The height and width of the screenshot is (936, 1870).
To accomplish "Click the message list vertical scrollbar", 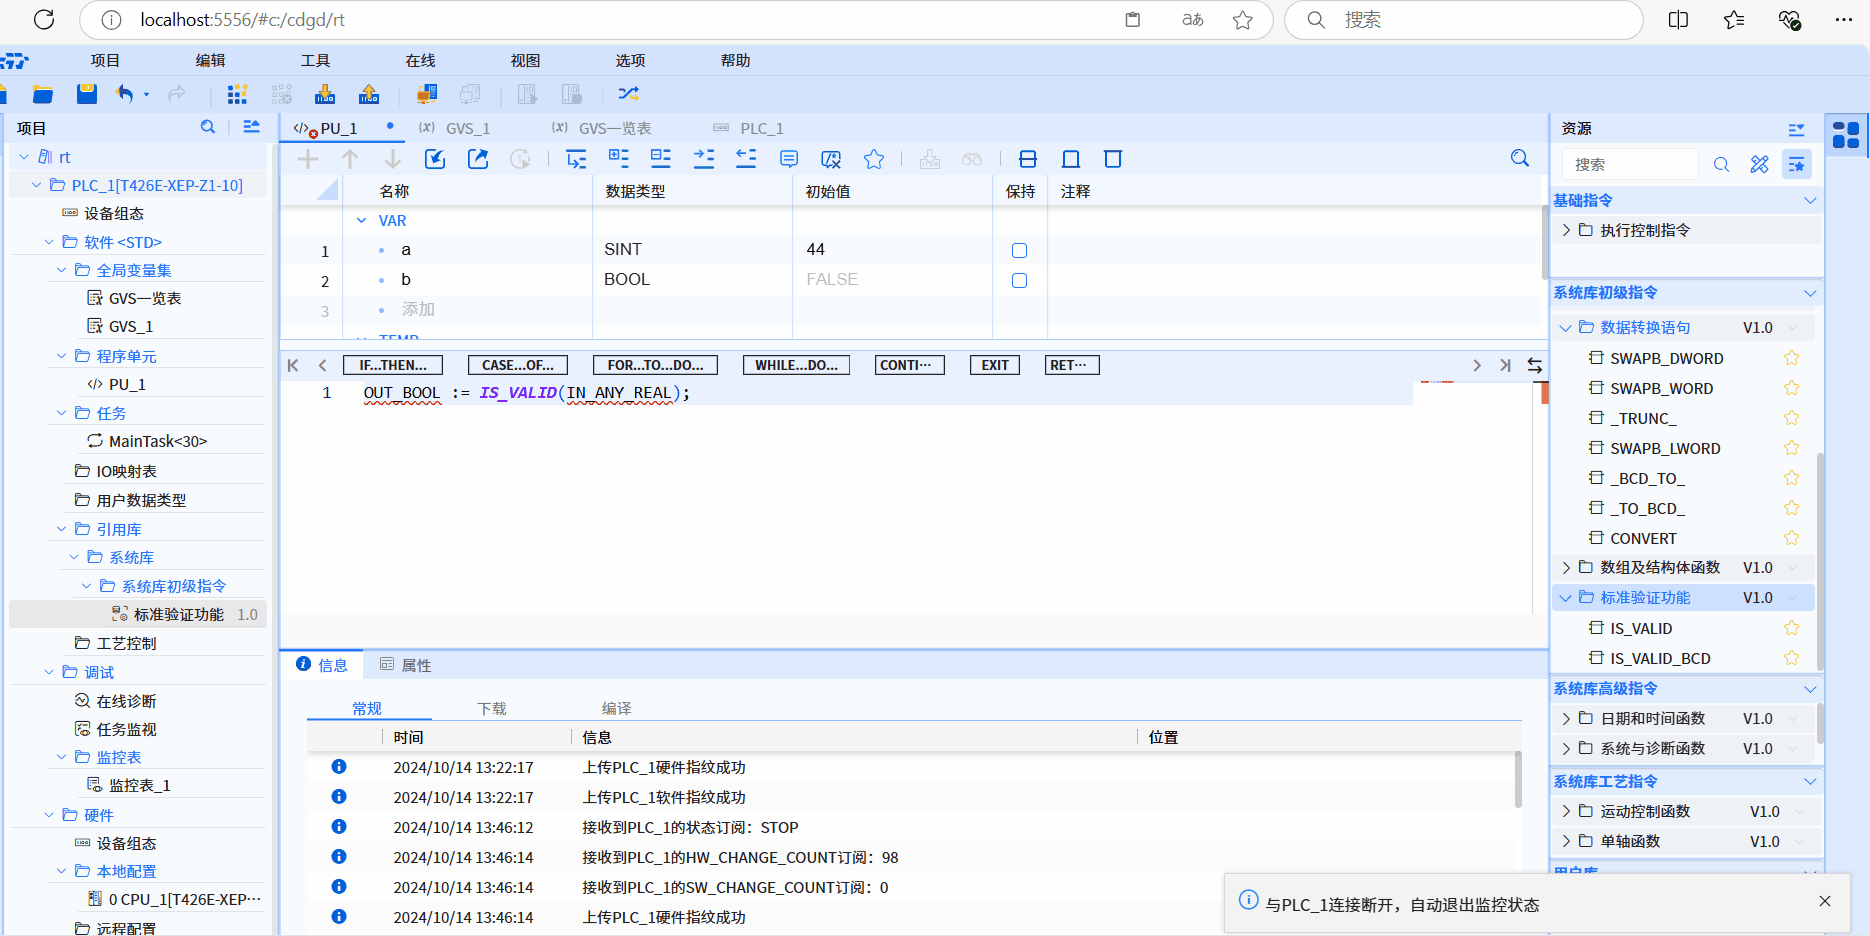I will pyautogui.click(x=1517, y=780).
